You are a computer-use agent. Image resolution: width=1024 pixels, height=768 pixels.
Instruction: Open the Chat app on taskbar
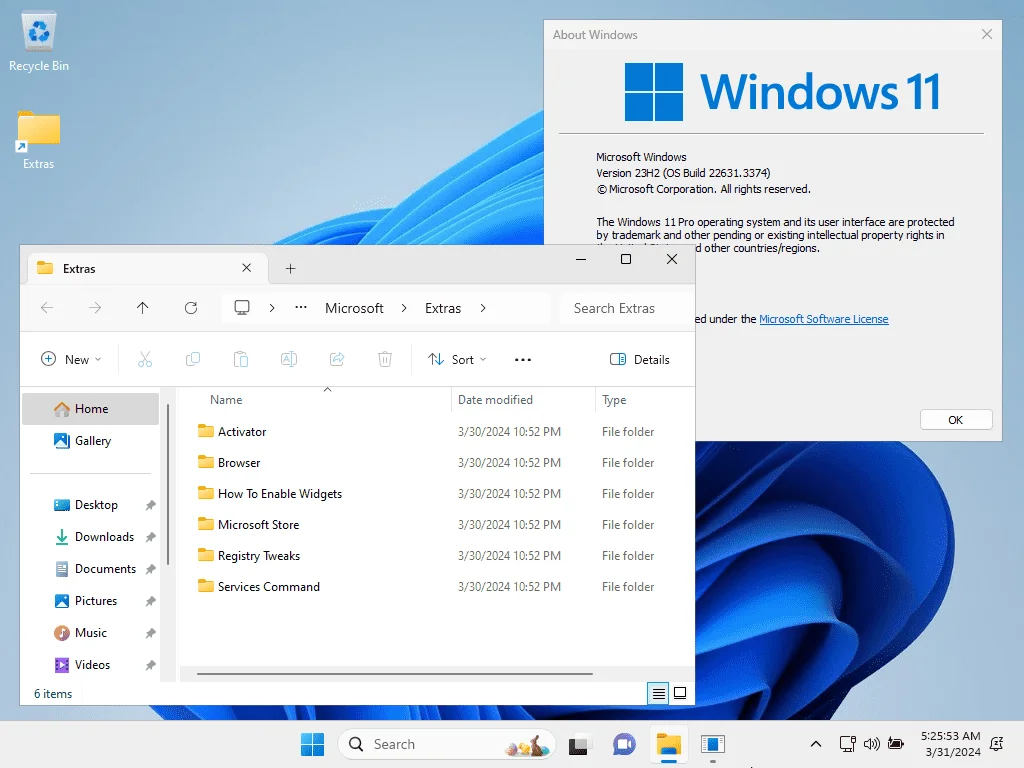624,744
